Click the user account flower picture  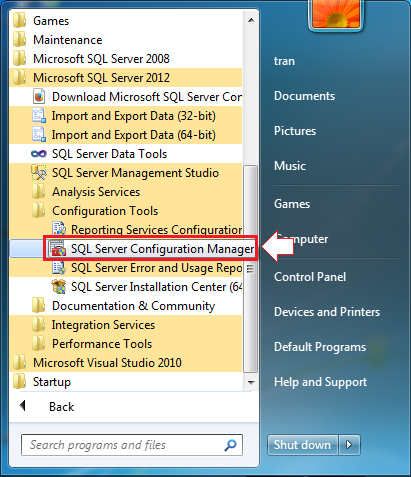[x=336, y=14]
